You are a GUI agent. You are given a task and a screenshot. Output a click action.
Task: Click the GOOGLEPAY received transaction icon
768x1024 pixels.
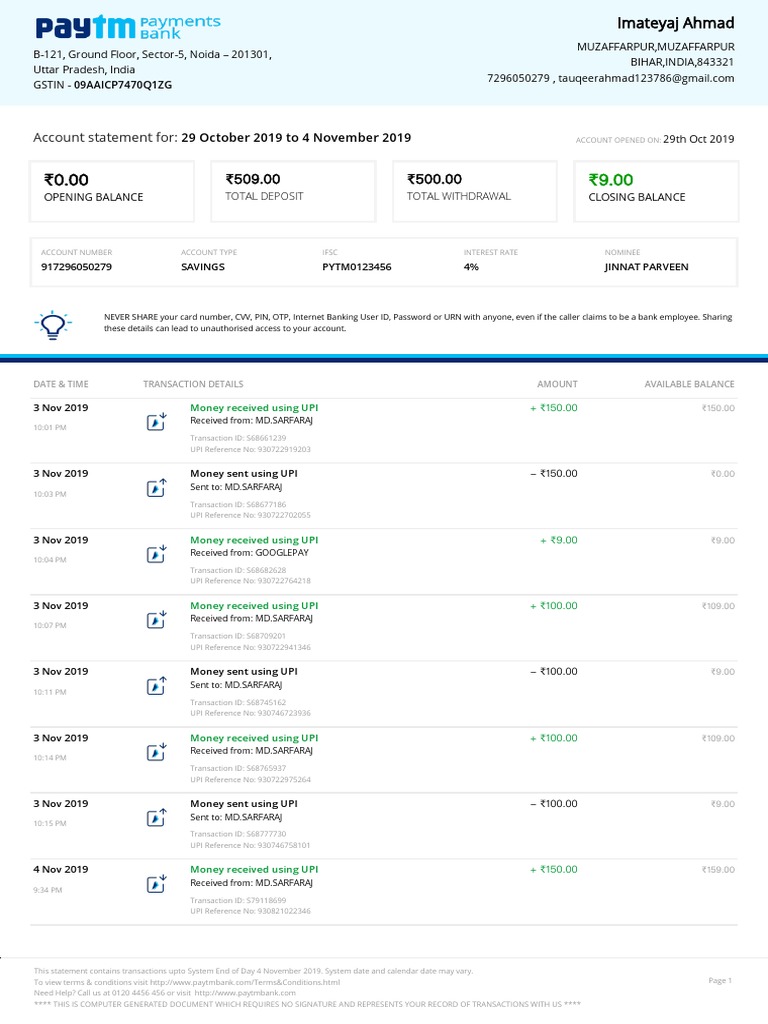[x=156, y=554]
